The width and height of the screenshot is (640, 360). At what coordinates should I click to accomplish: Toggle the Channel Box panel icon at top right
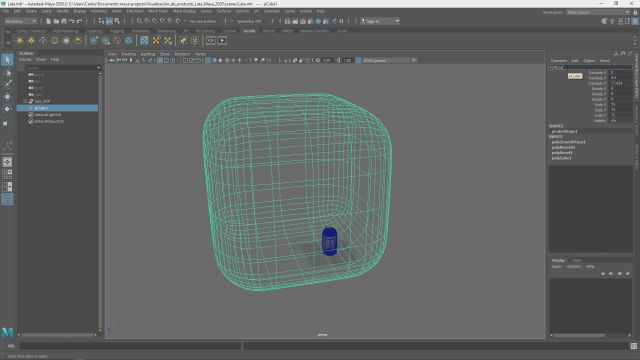(635, 21)
